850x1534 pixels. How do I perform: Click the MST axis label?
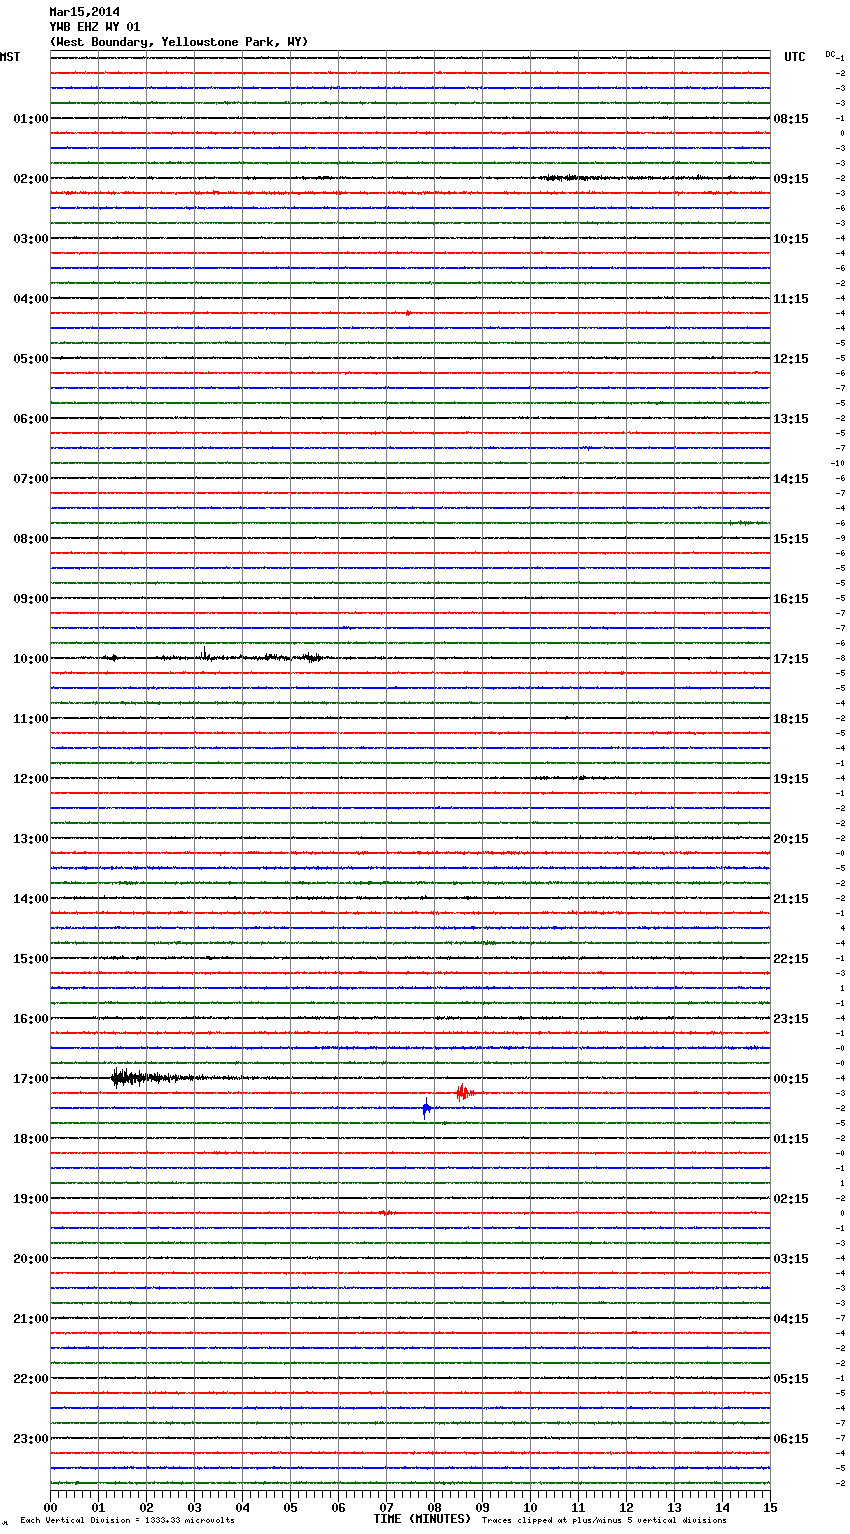click(x=10, y=57)
